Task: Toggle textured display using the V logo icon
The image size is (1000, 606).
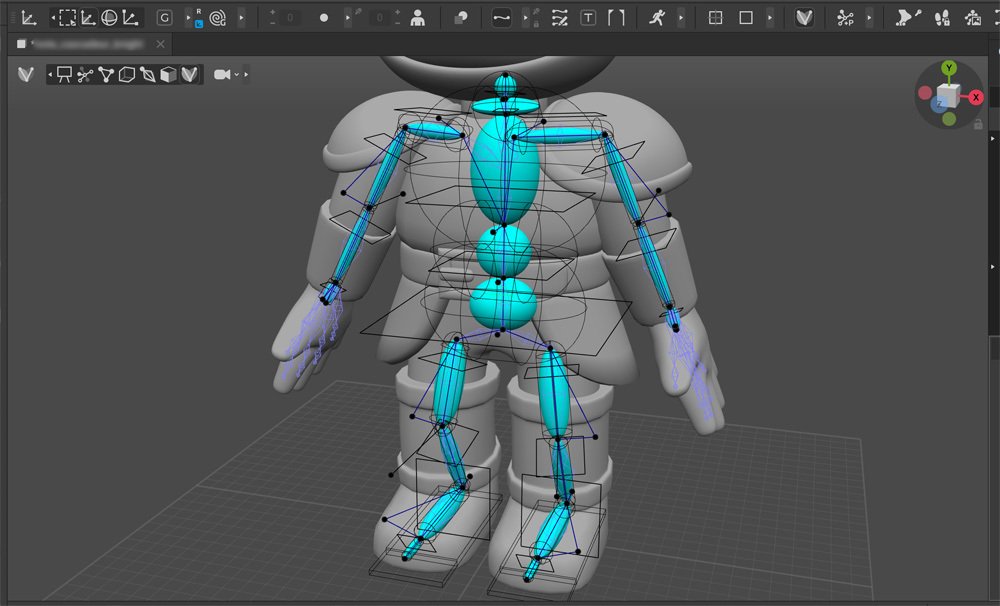Action: pos(190,74)
